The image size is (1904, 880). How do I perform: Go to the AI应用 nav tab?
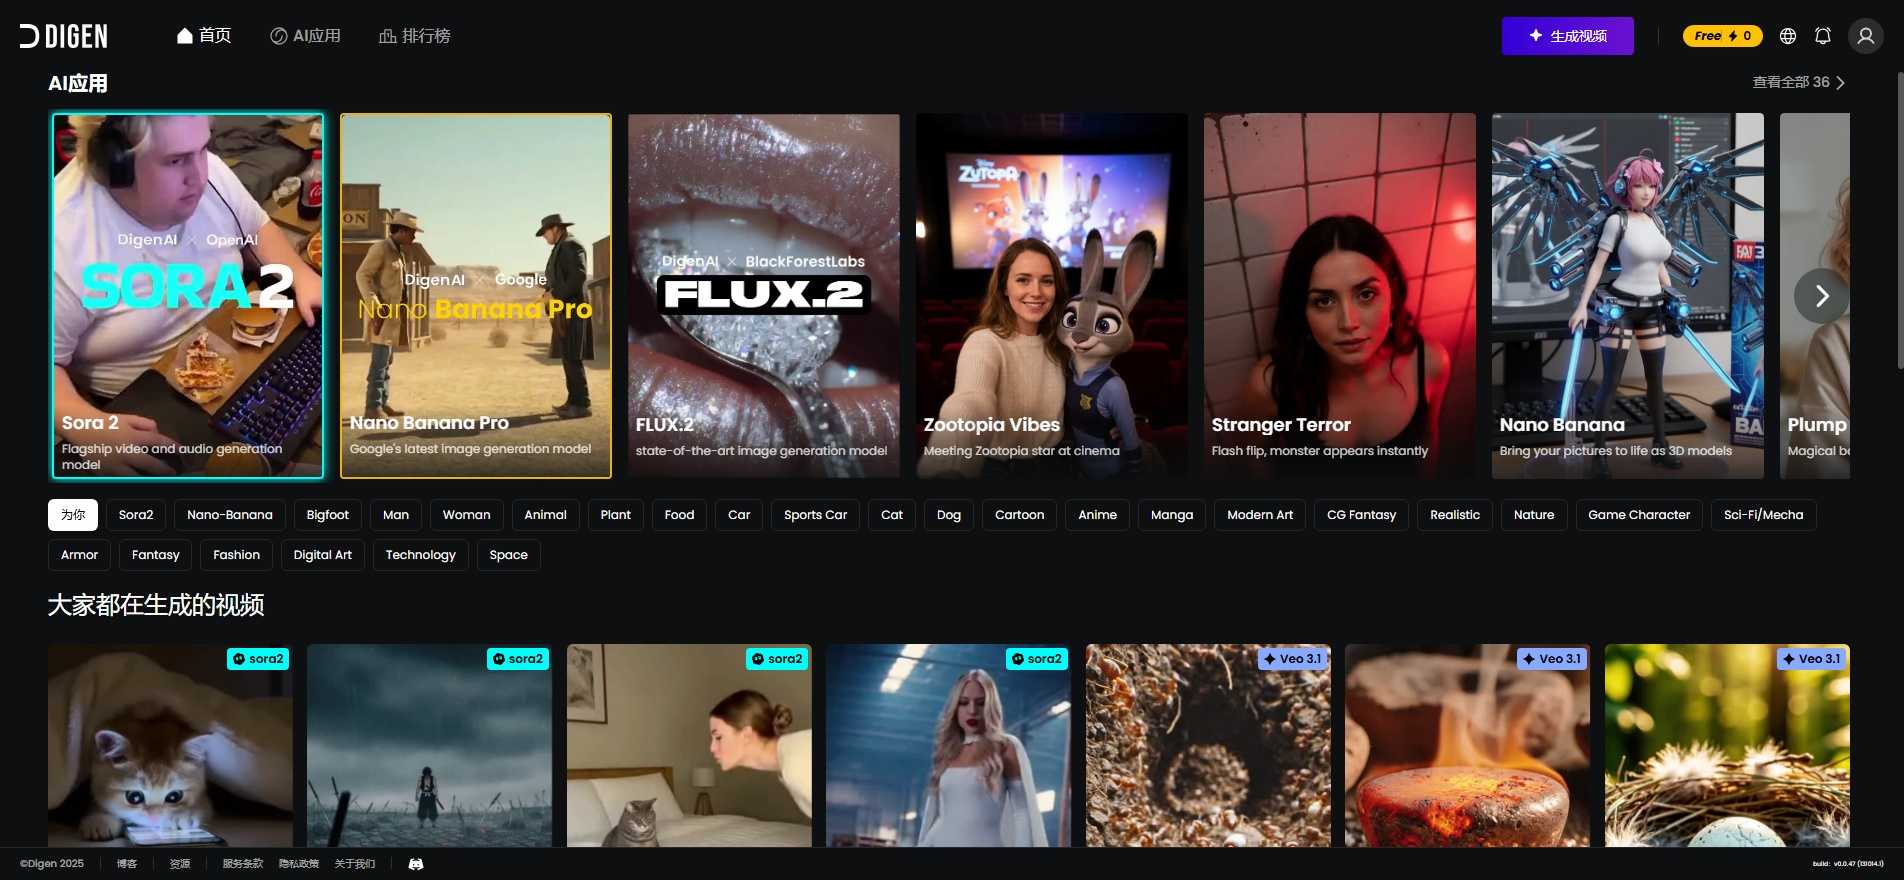(x=306, y=36)
